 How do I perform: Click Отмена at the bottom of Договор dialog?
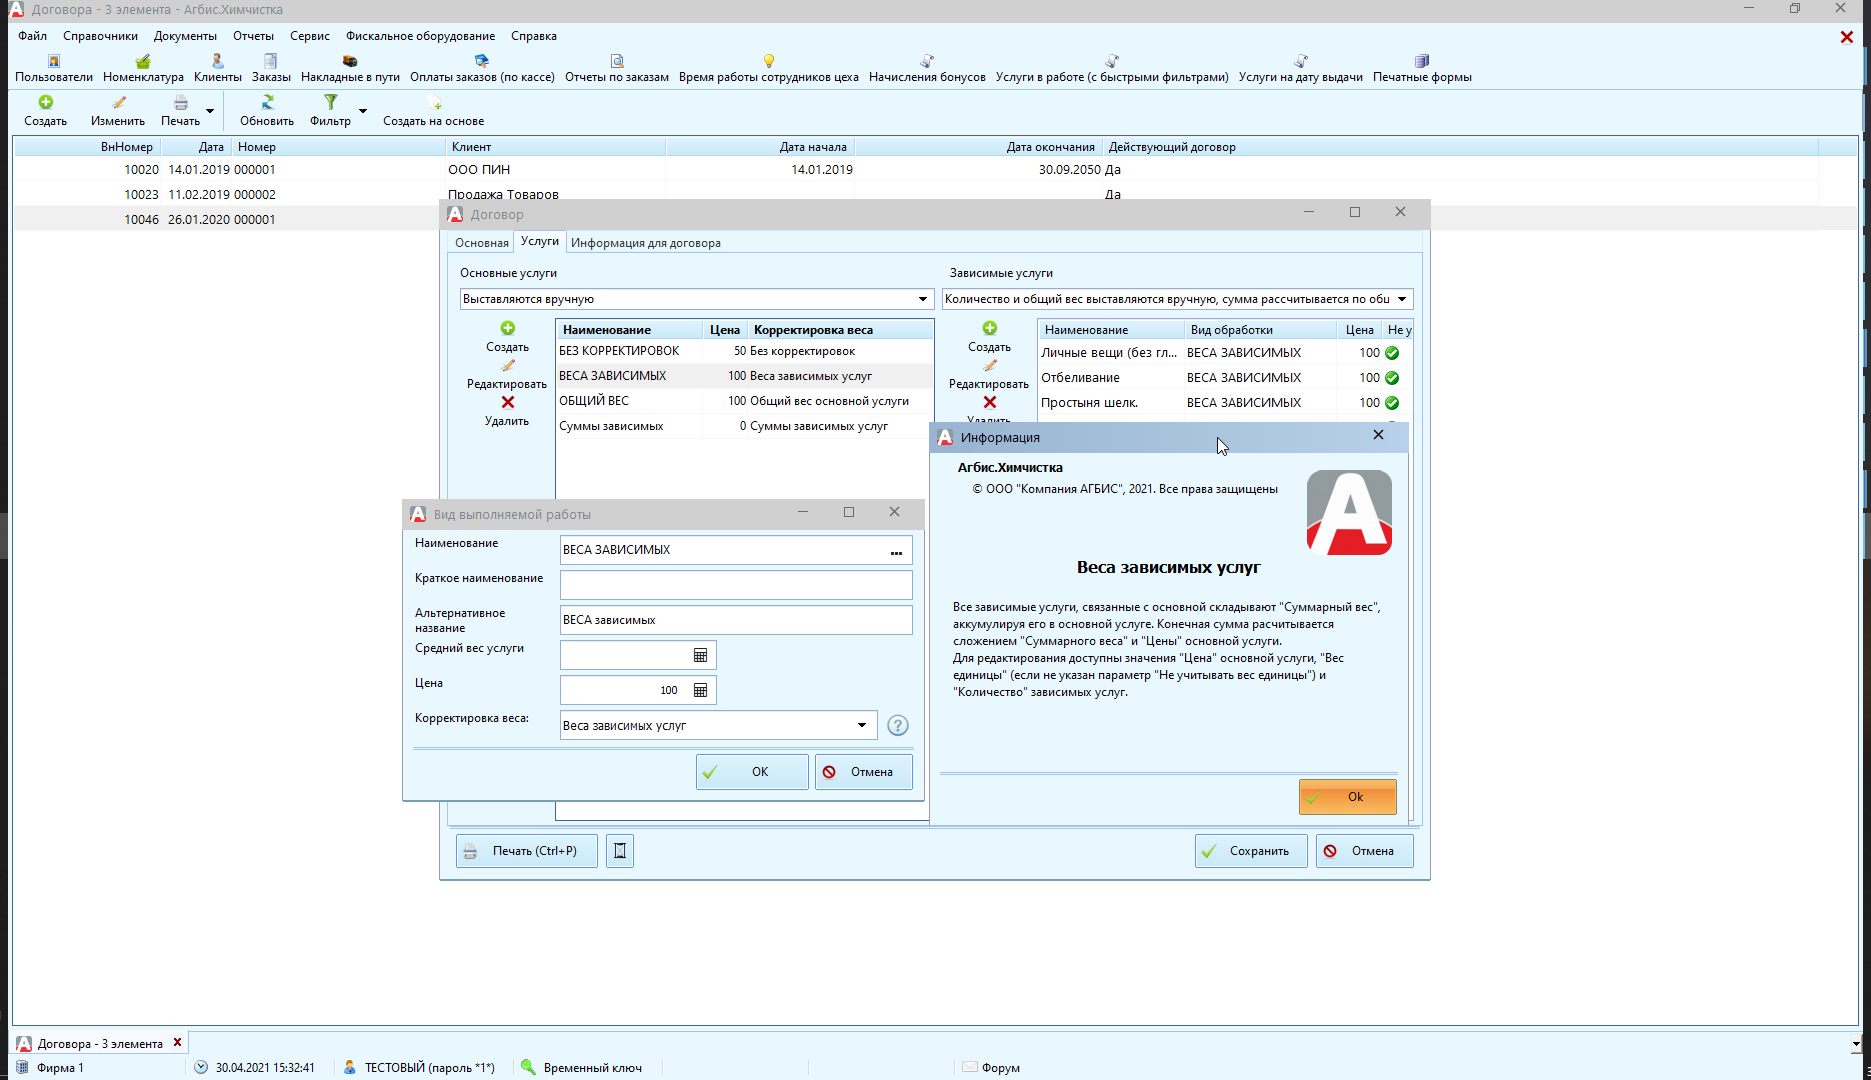click(x=1365, y=851)
